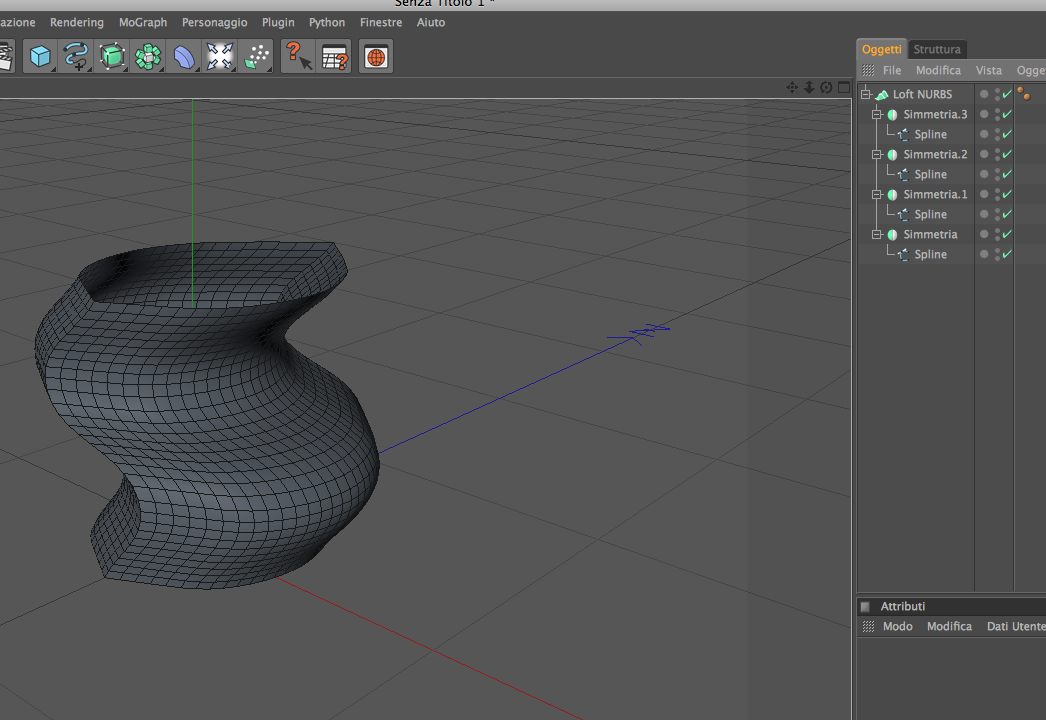Click viewport rotate camera icon
The image size is (1046, 720).
826,88
